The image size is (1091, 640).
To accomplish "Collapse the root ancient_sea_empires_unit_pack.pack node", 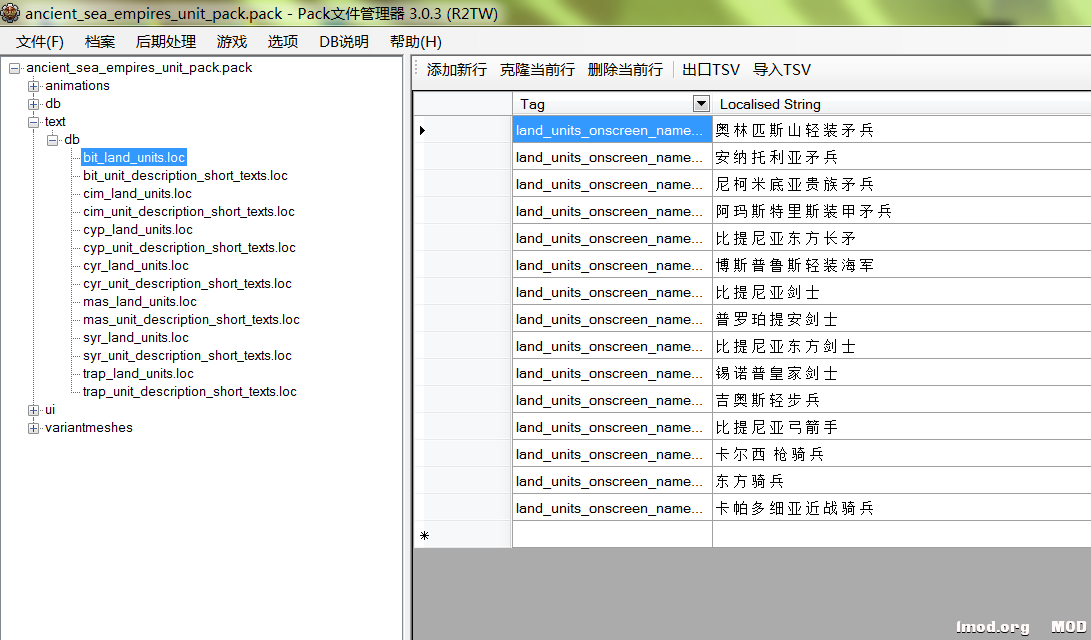I will coord(13,67).
